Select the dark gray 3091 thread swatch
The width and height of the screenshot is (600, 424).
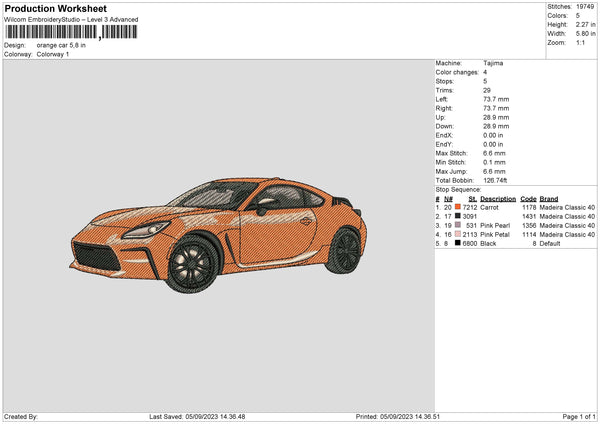click(458, 216)
